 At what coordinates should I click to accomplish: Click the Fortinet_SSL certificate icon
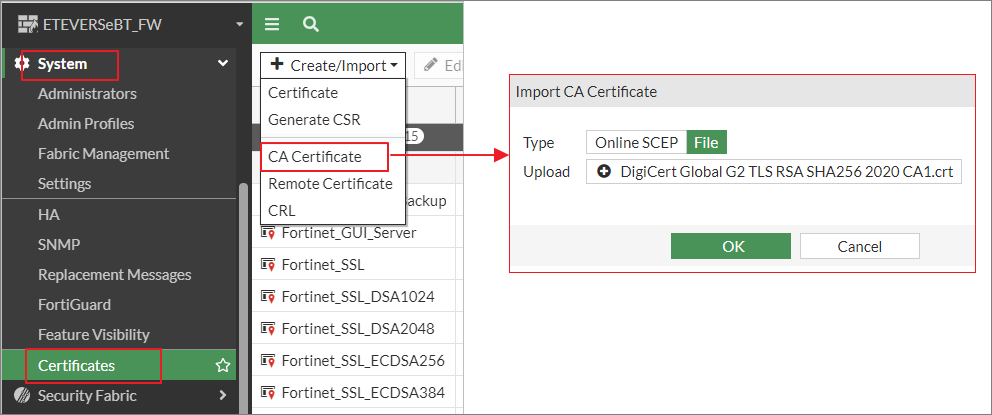coord(268,265)
